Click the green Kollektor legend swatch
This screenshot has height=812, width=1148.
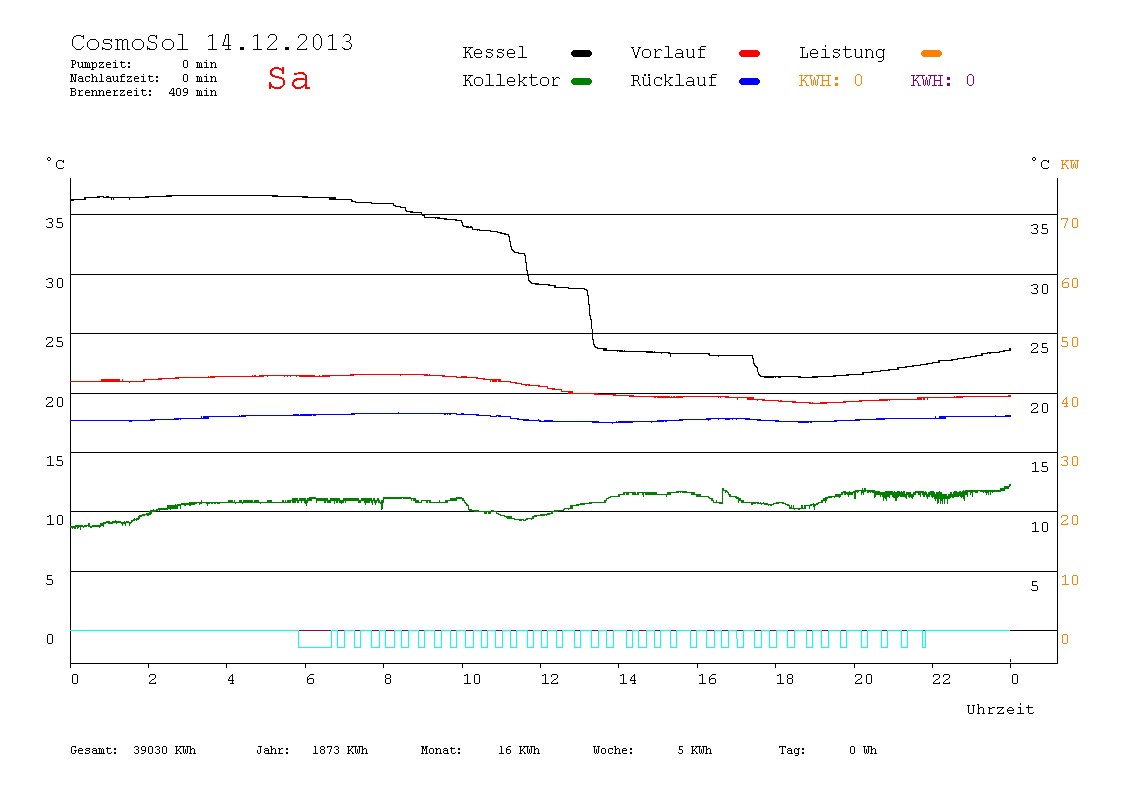581,81
